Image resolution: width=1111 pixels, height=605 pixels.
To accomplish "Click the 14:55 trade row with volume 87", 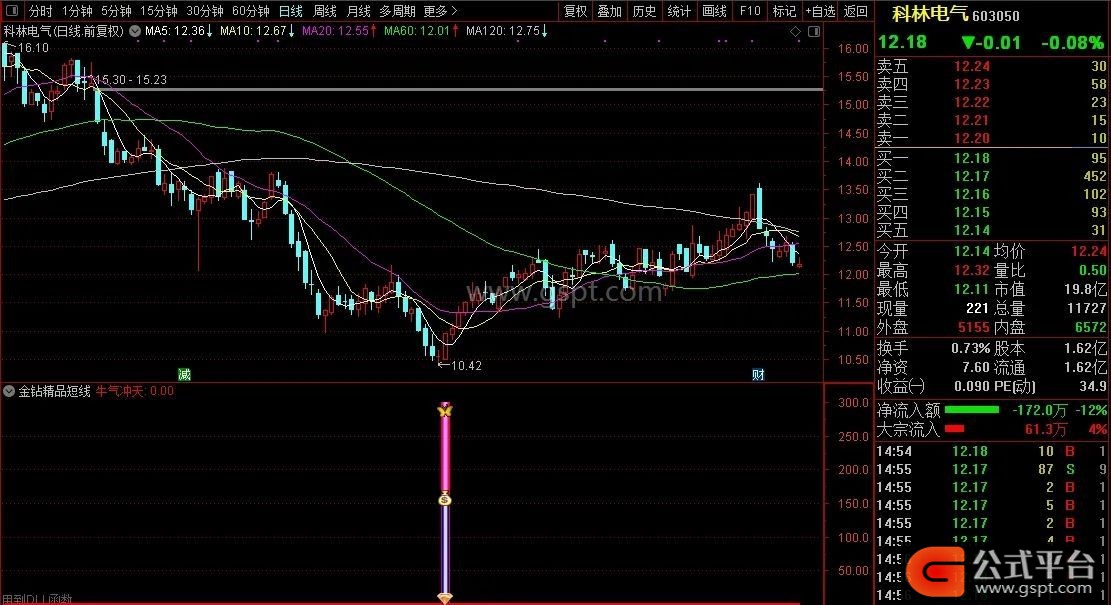I will (992, 469).
